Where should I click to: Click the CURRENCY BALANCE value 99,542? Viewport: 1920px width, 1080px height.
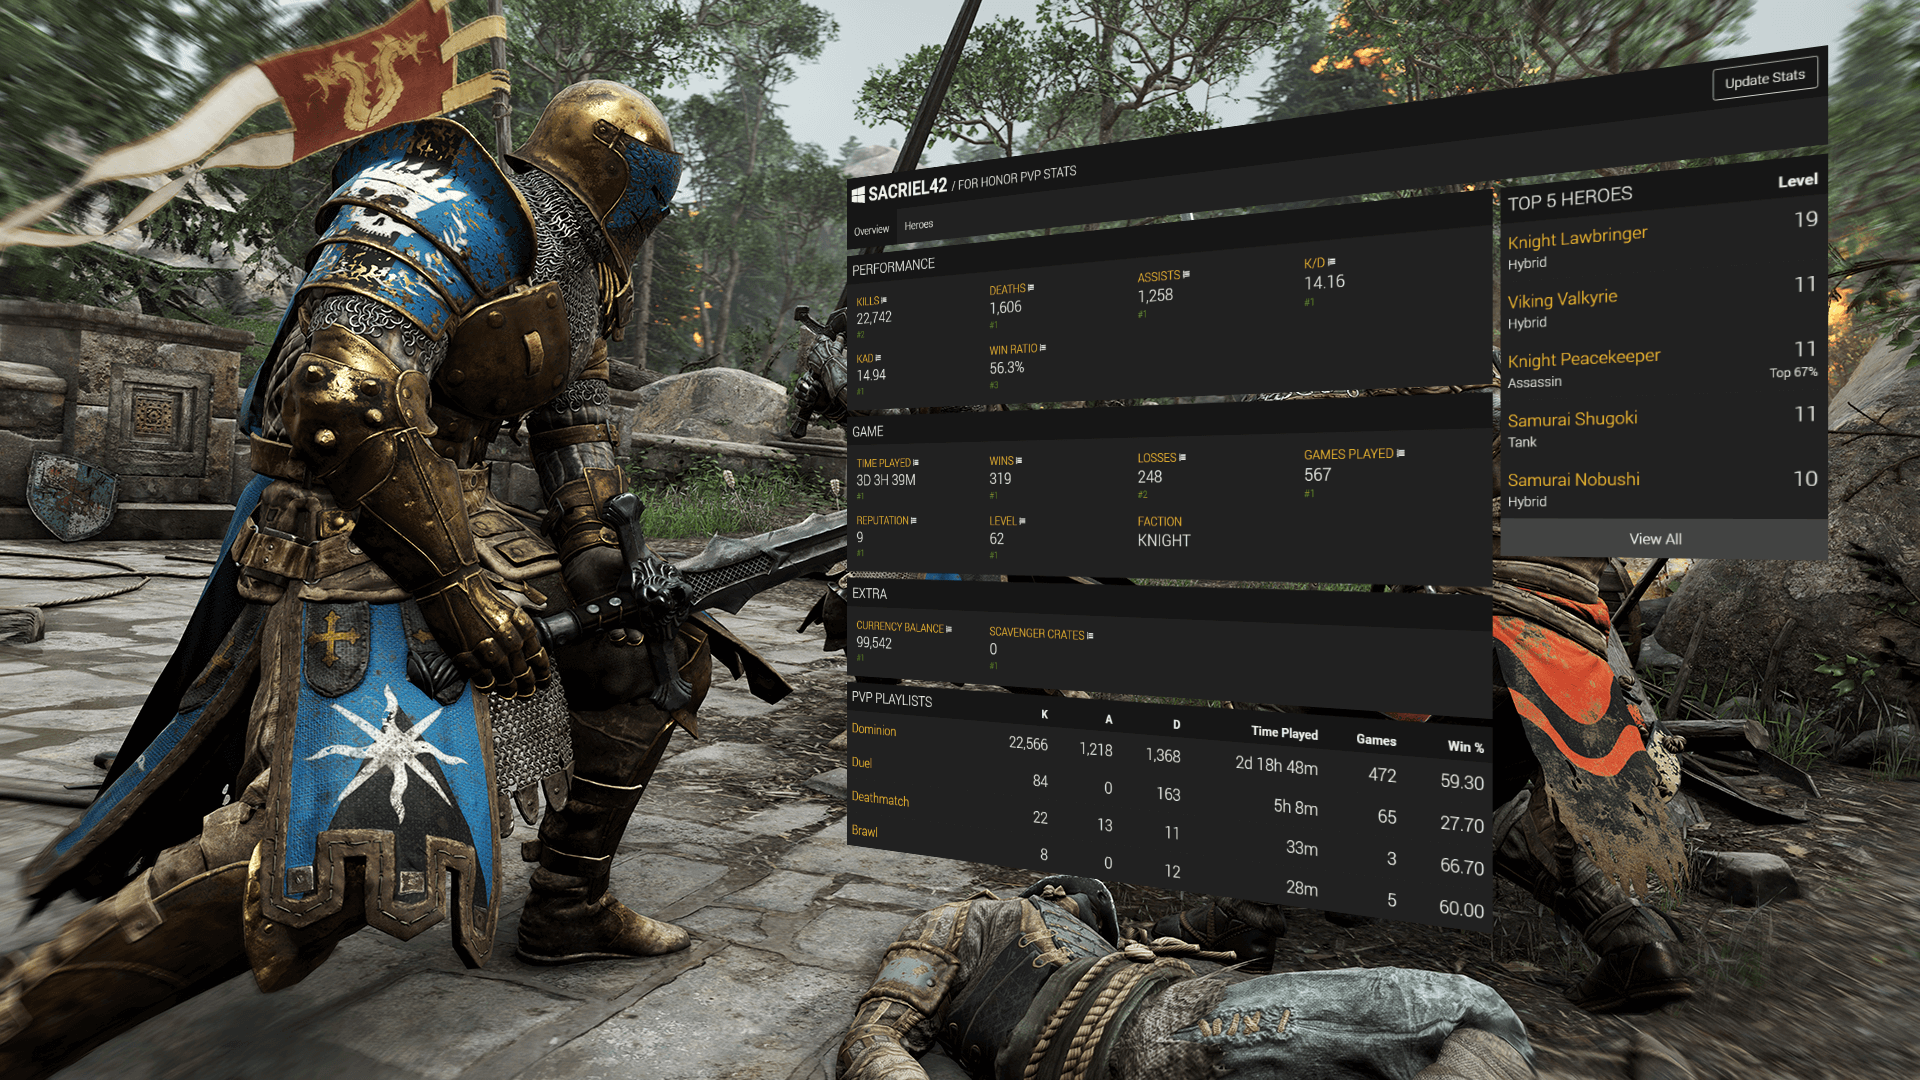pyautogui.click(x=873, y=643)
